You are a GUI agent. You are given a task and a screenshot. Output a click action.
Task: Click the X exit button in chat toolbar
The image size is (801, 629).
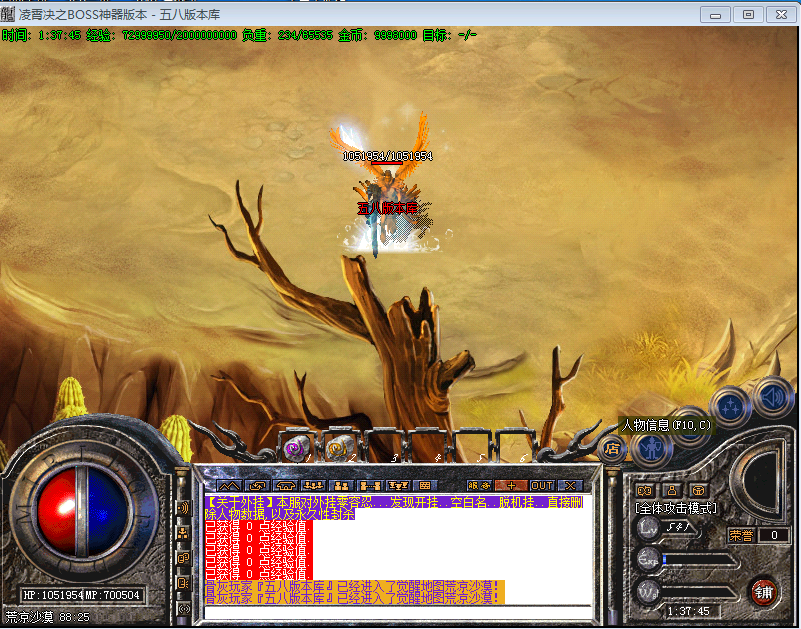coord(570,486)
